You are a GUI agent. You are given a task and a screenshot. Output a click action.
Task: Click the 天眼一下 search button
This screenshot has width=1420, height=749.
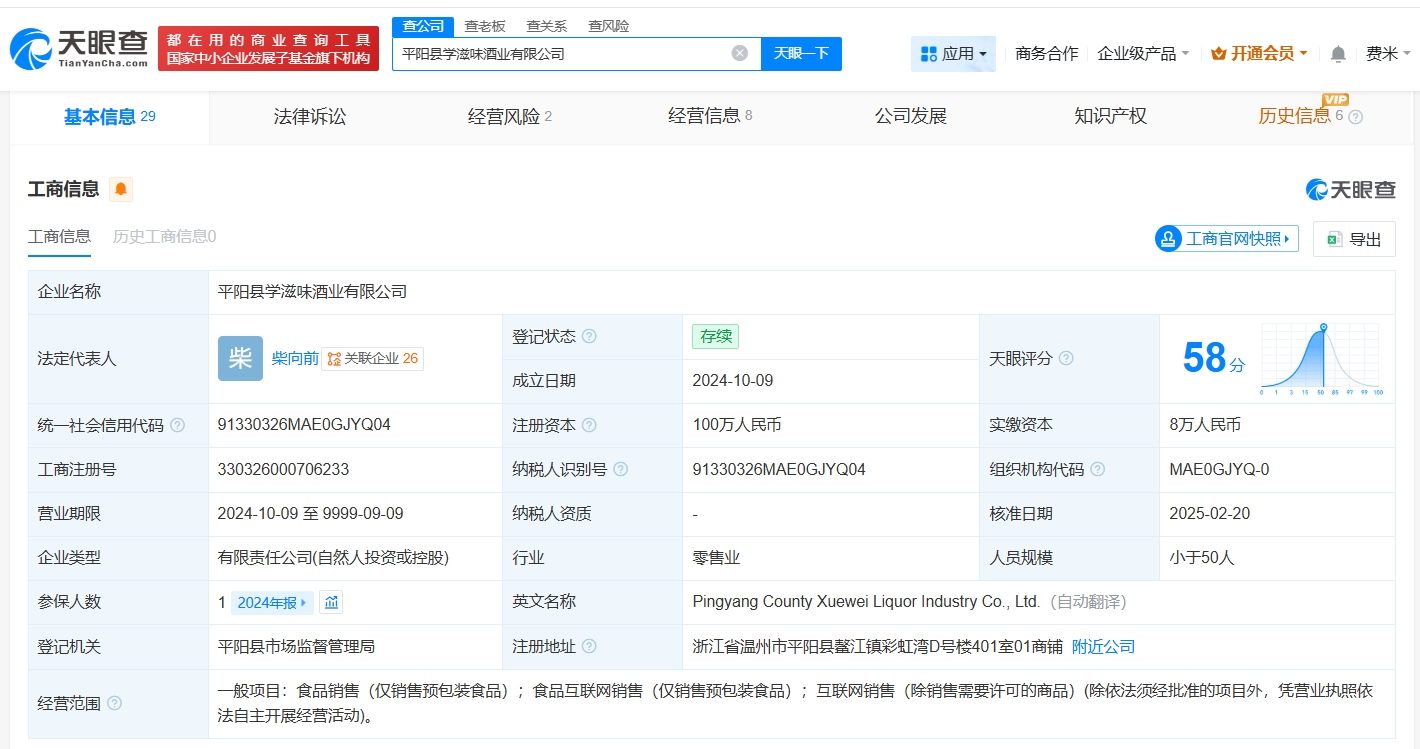click(x=801, y=54)
